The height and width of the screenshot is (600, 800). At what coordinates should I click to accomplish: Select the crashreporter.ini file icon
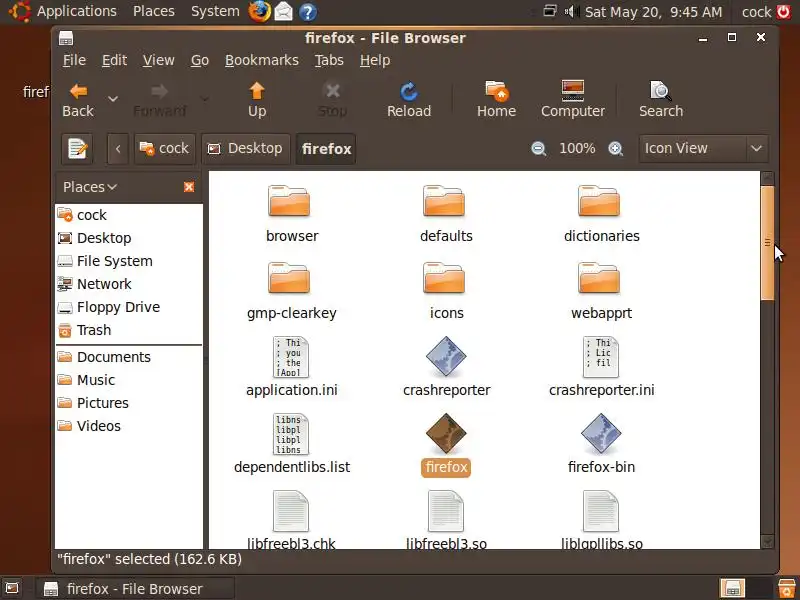[601, 357]
